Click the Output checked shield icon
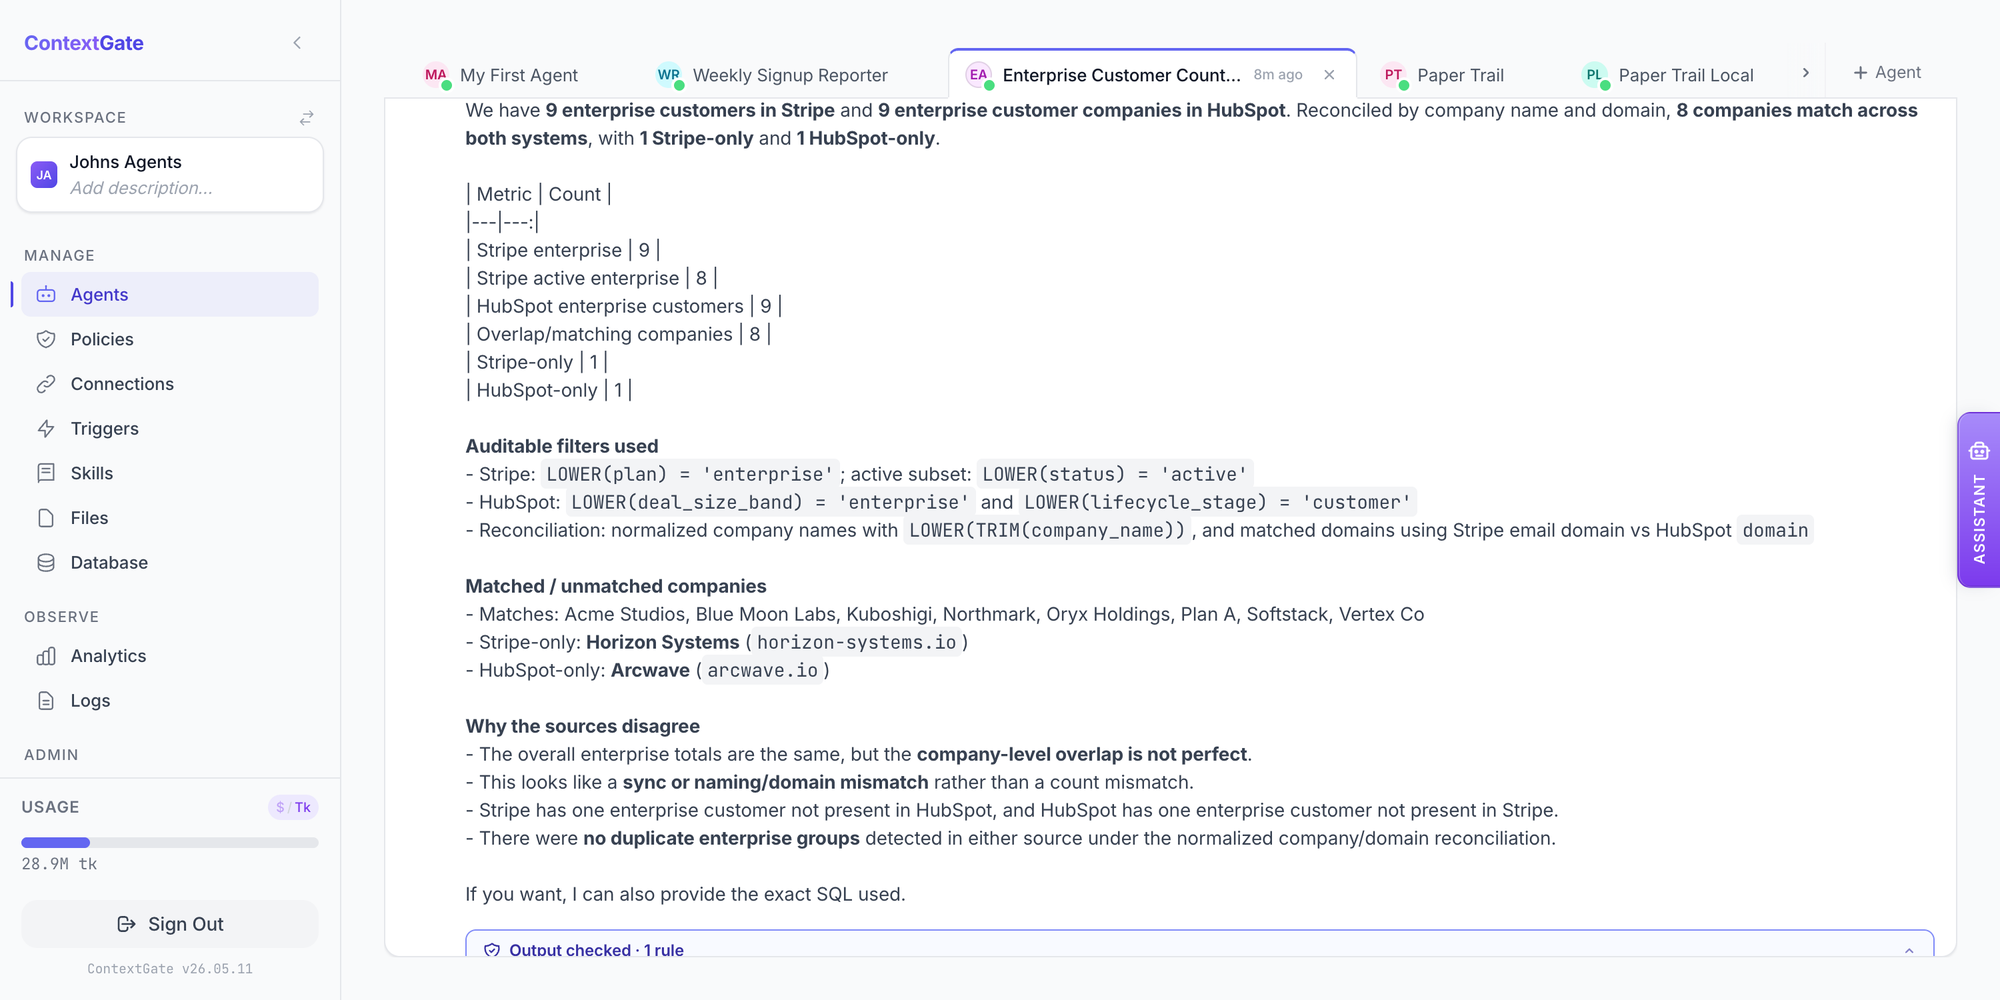This screenshot has height=1000, width=2000. tap(492, 950)
